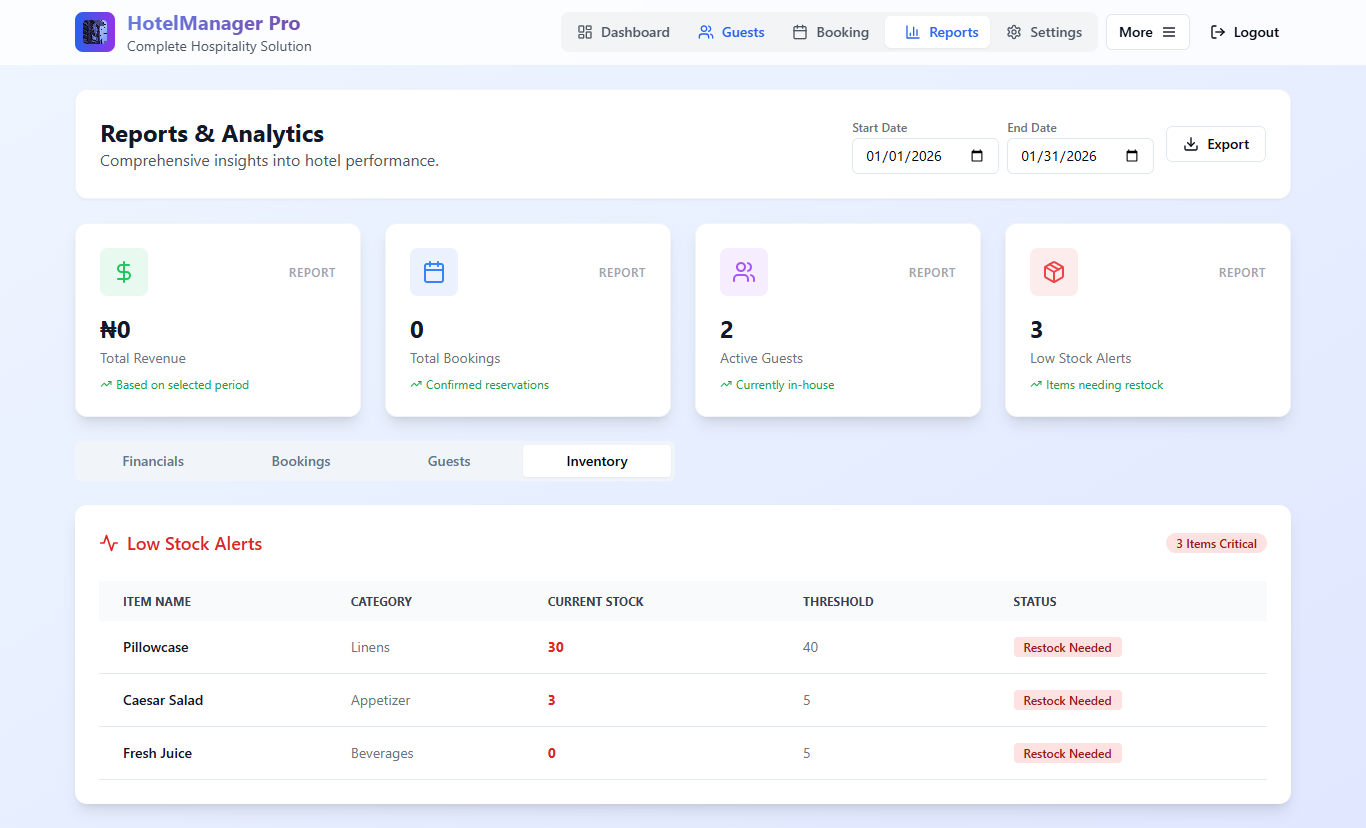Screen dimensions: 1366x828
Task: Select the Fresh Juice table row
Action: click(682, 753)
